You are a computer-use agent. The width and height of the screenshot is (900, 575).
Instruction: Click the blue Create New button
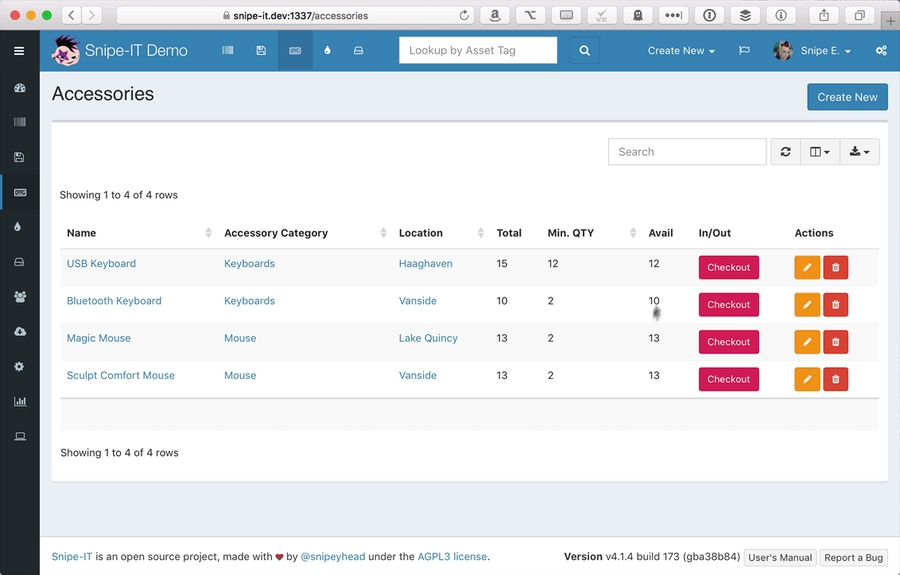click(x=847, y=97)
